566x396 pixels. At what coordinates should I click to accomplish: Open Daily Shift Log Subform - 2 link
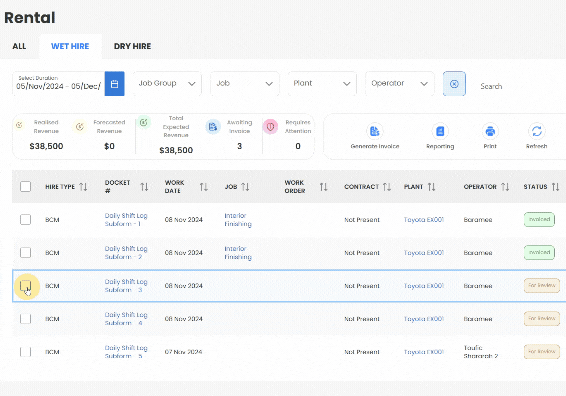tap(126, 253)
